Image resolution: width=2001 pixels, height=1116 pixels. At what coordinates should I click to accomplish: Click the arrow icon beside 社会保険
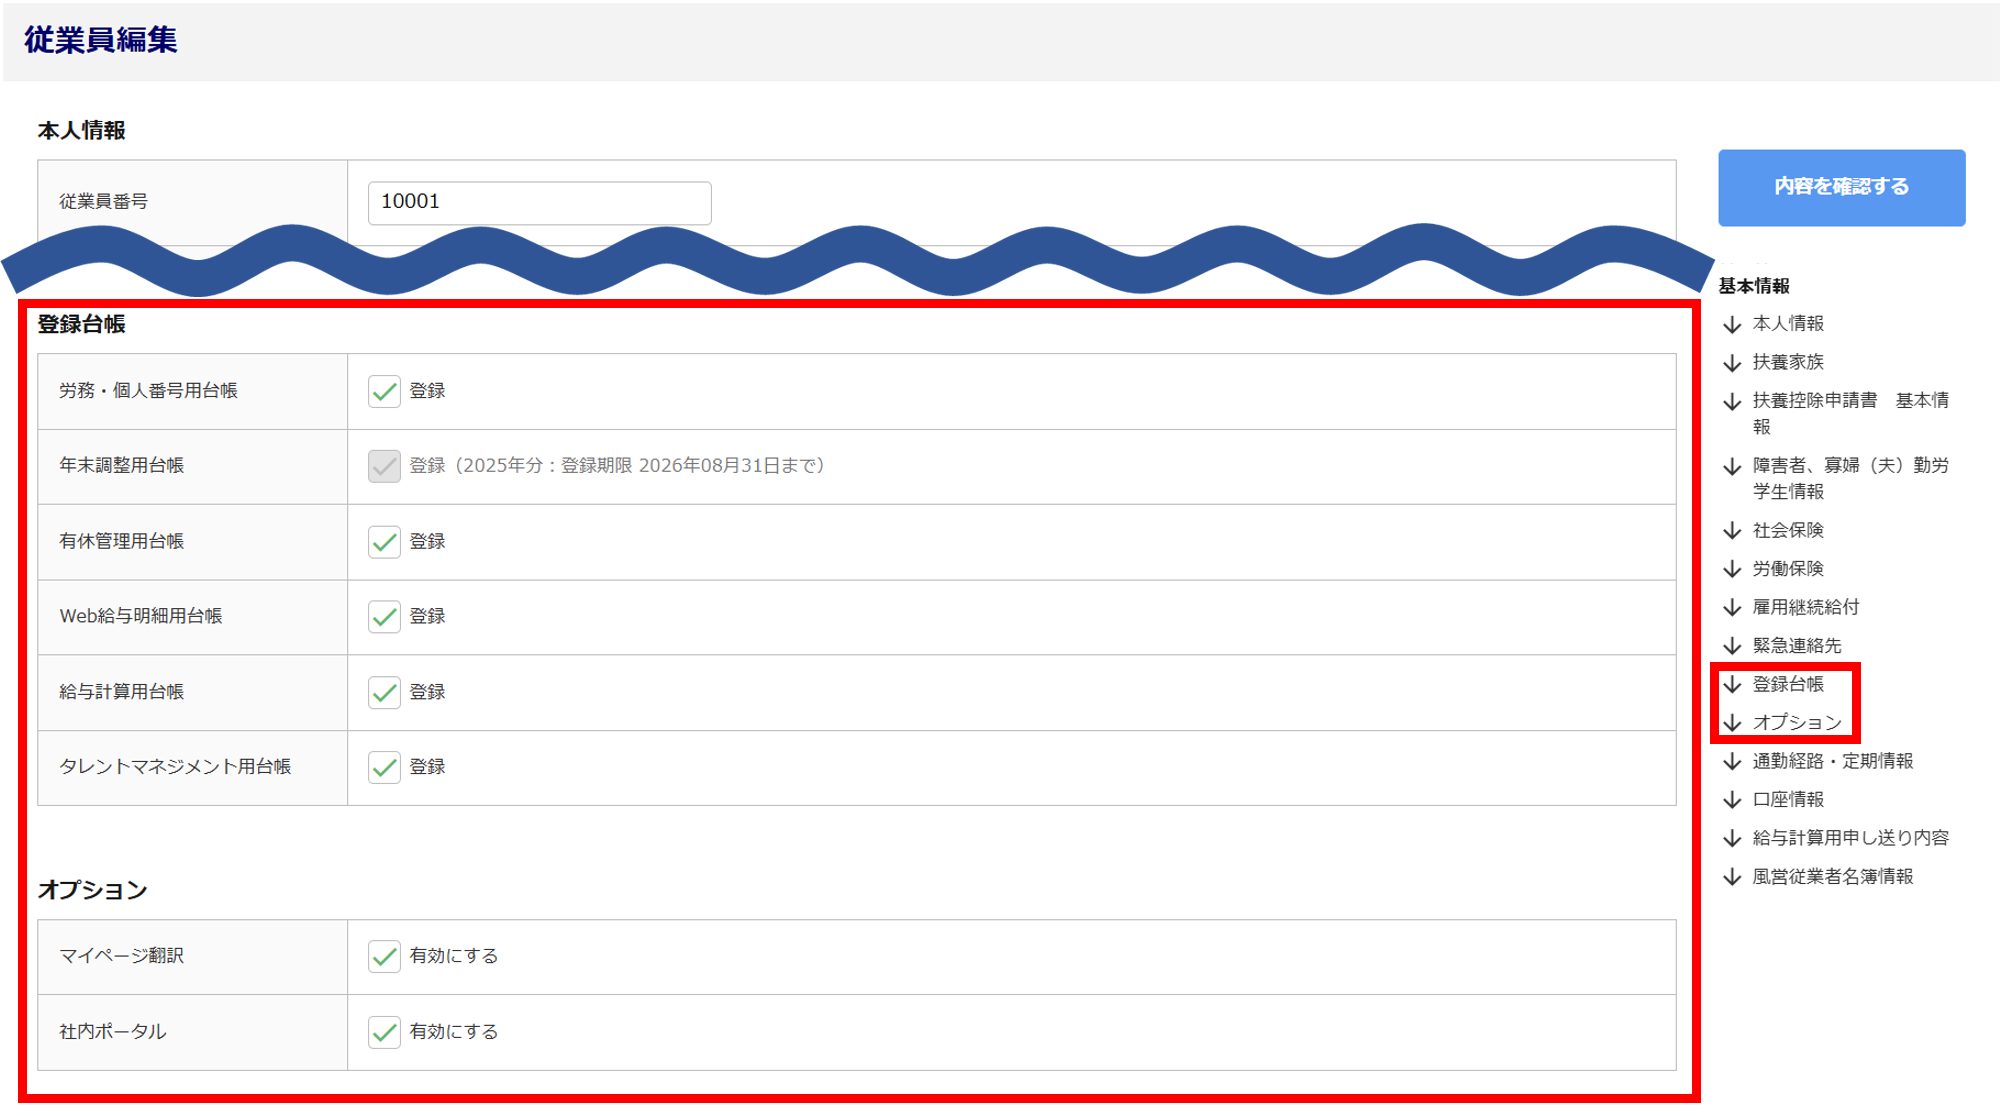1732,531
